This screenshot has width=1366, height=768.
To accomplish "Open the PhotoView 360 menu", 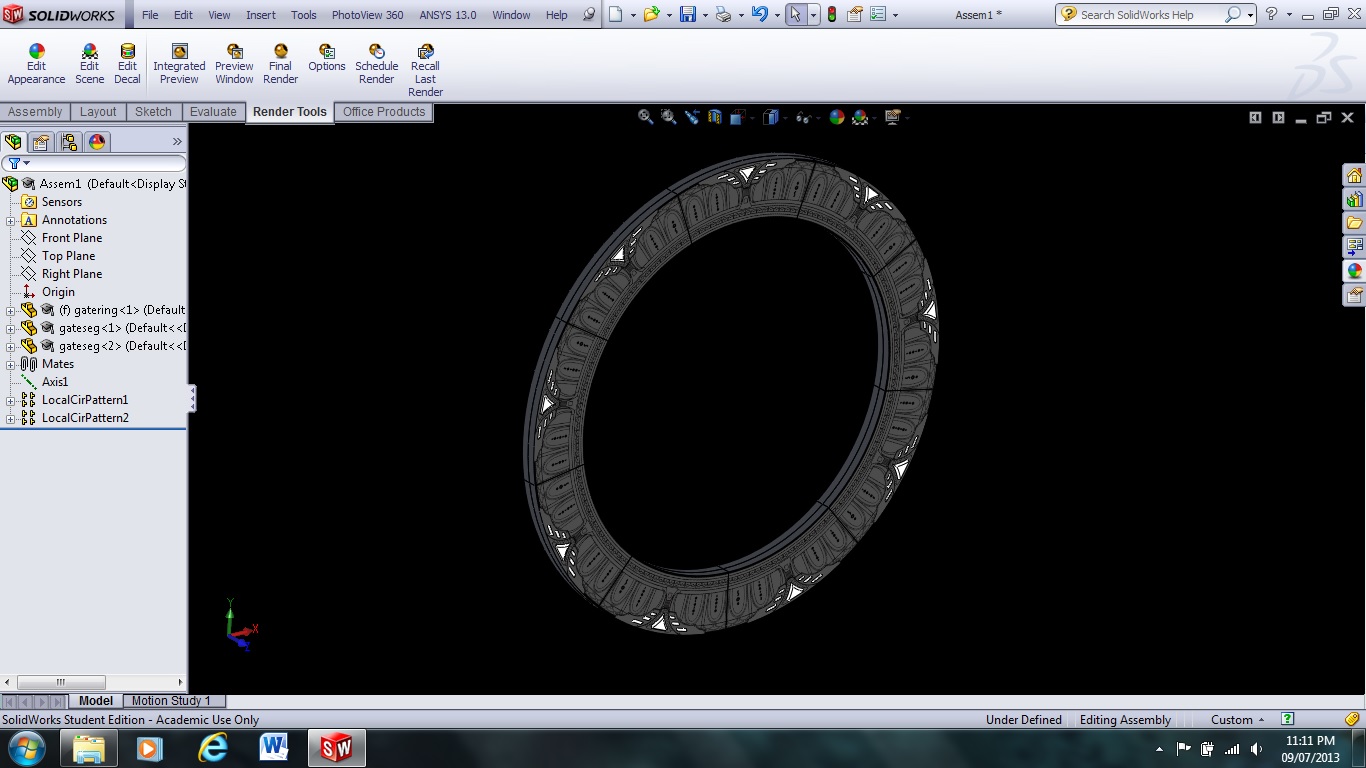I will coord(368,15).
